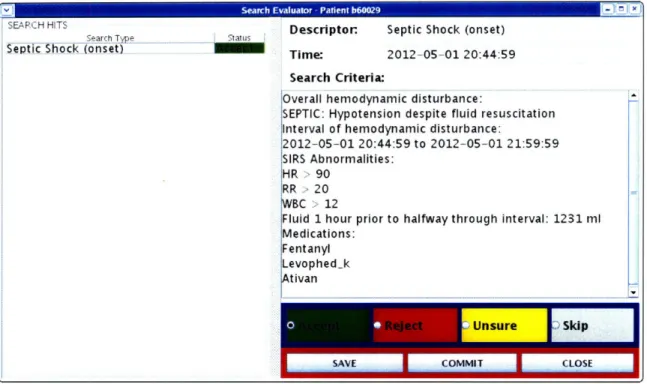Click the 'SIRS Abnormalities:' line
Image resolution: width=647 pixels, height=384 pixels.
[x=338, y=159]
